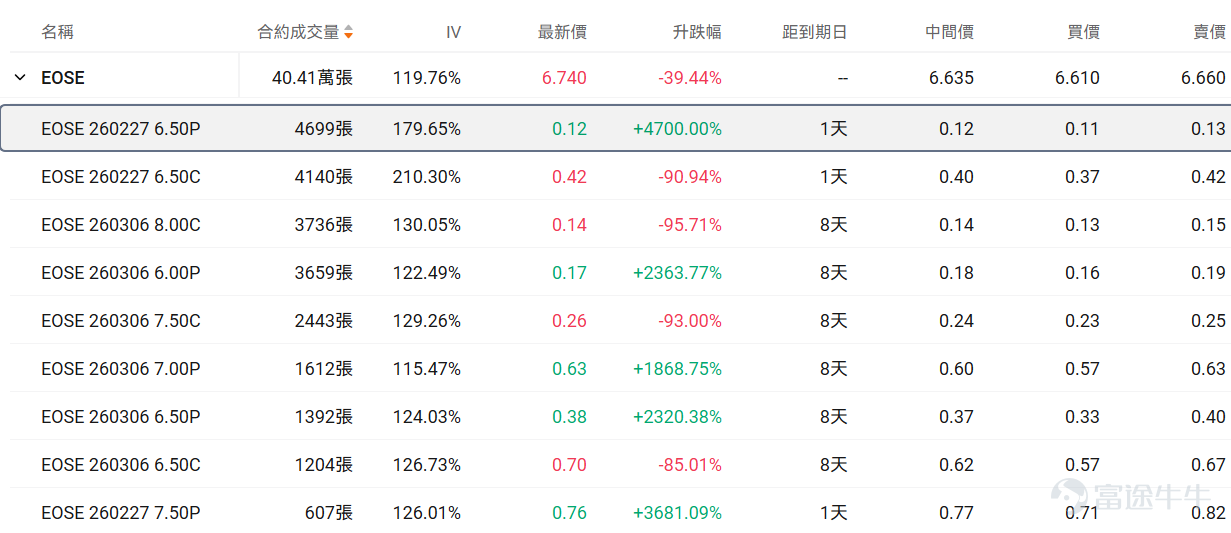Click the 3736張 volume cell
This screenshot has width=1231, height=533.
pos(323,225)
